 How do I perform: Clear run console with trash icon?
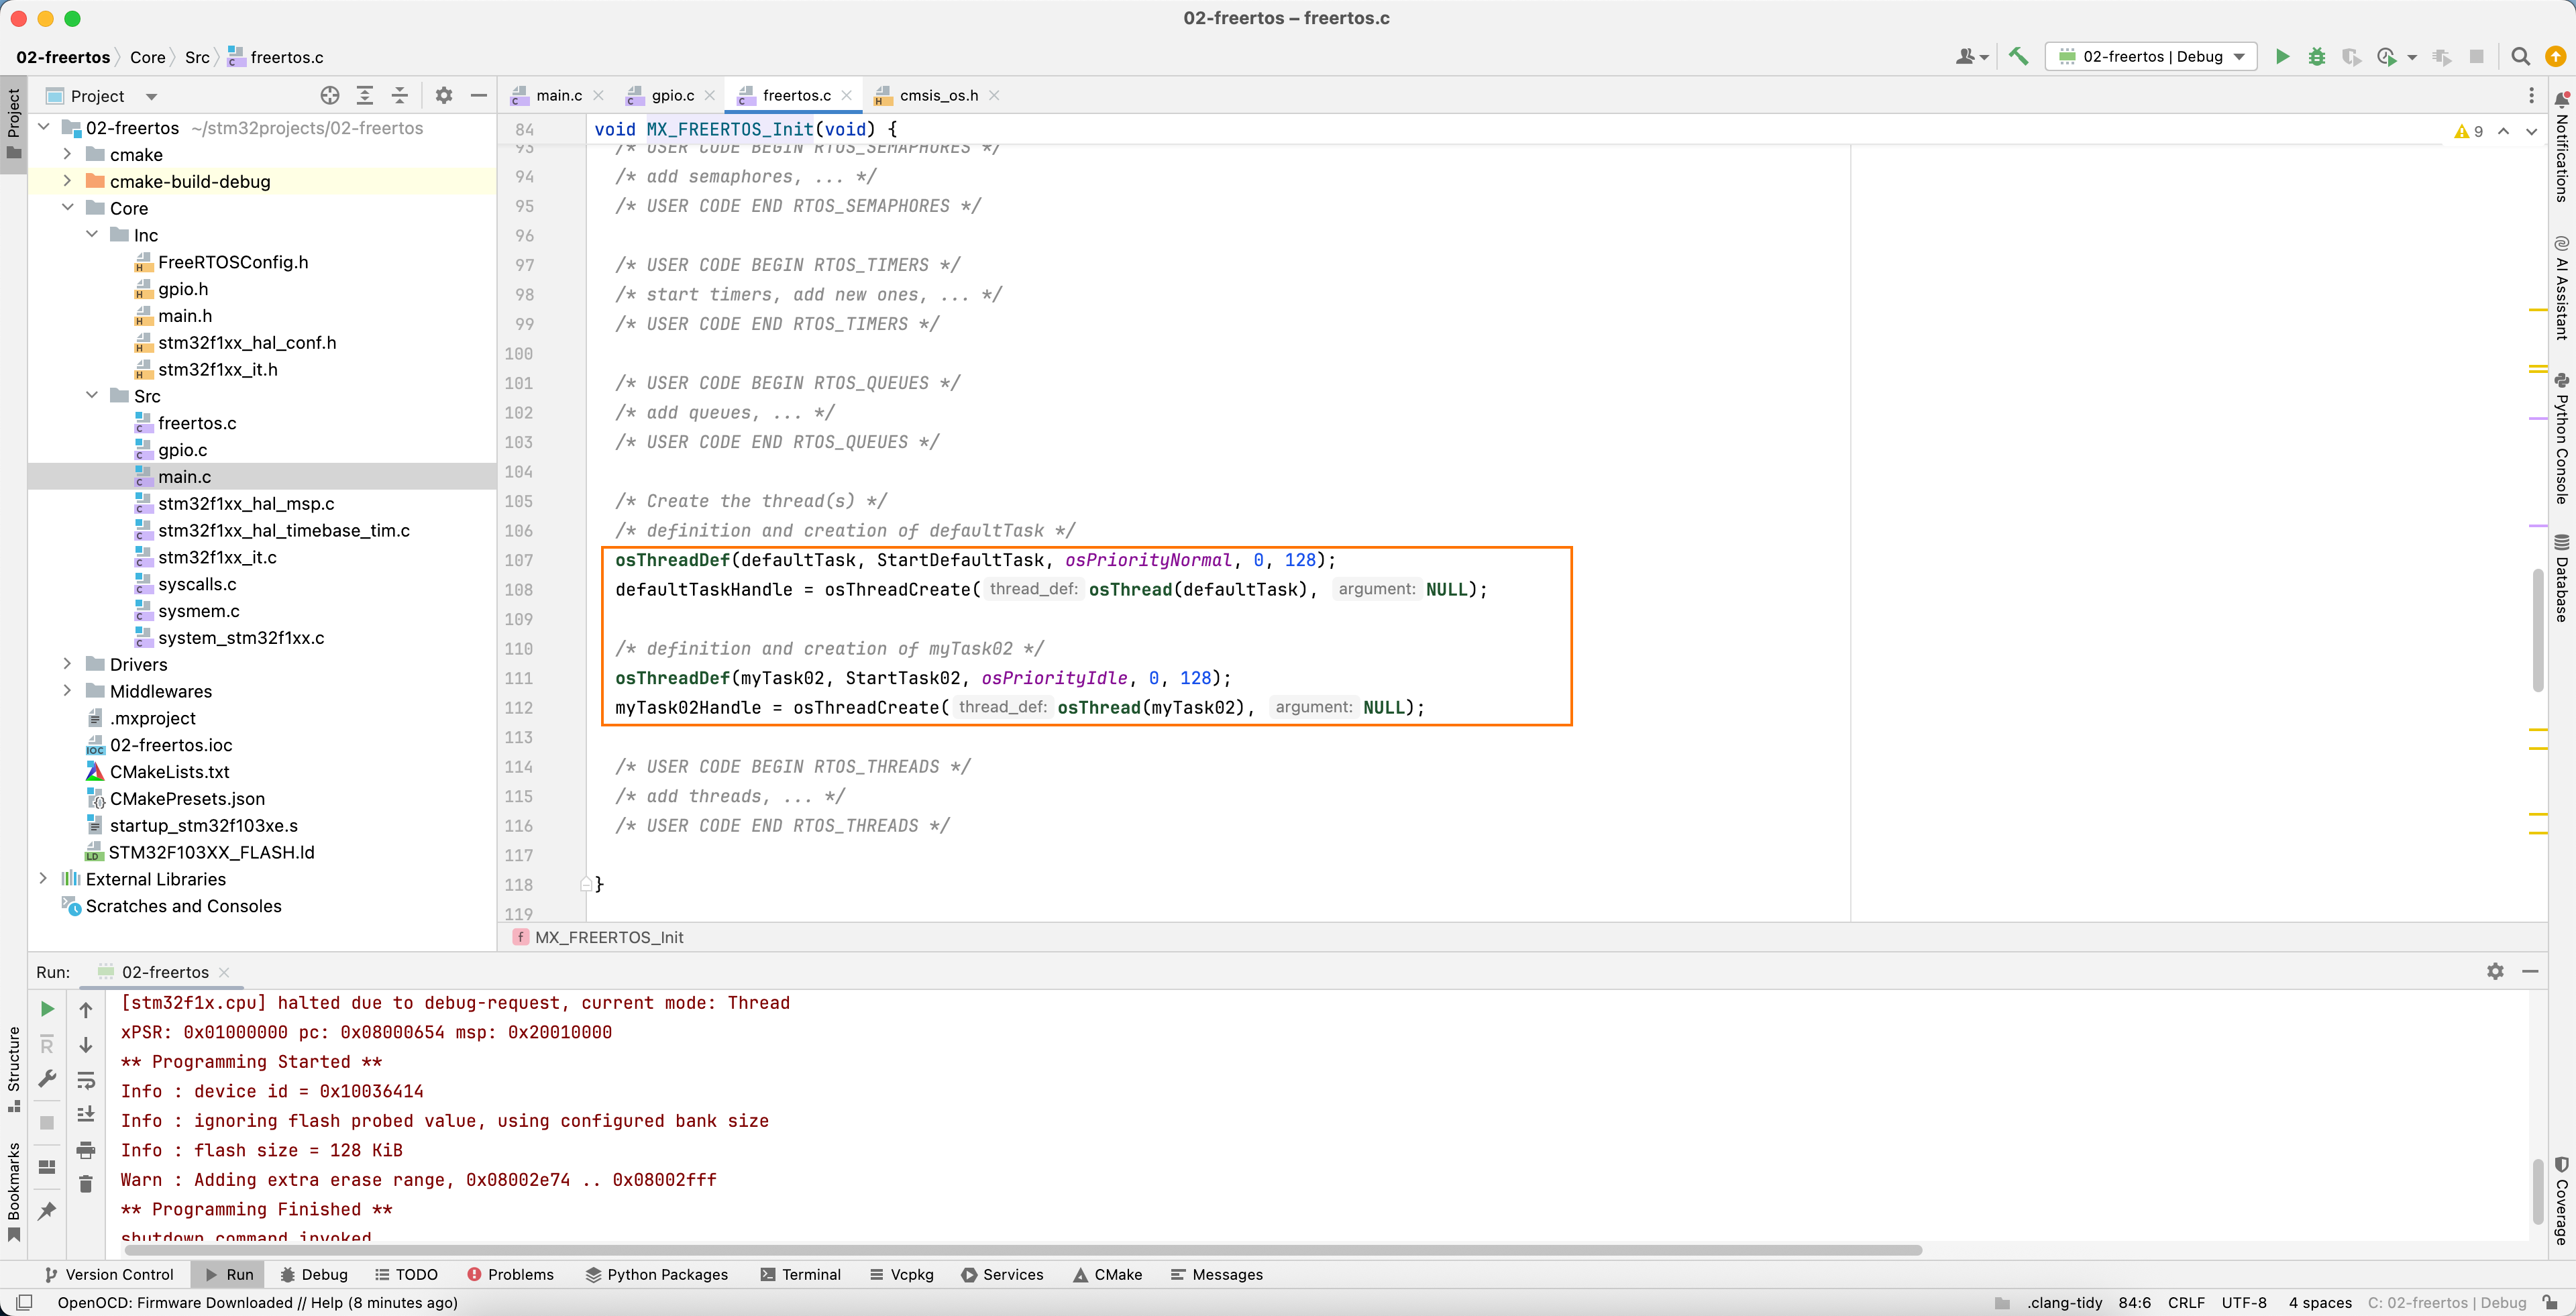tap(86, 1184)
